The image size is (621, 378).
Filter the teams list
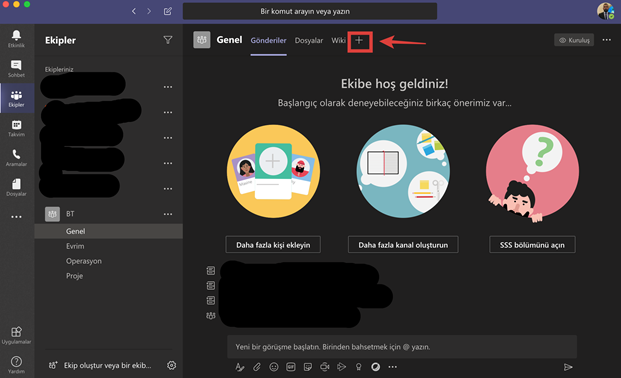tap(168, 40)
